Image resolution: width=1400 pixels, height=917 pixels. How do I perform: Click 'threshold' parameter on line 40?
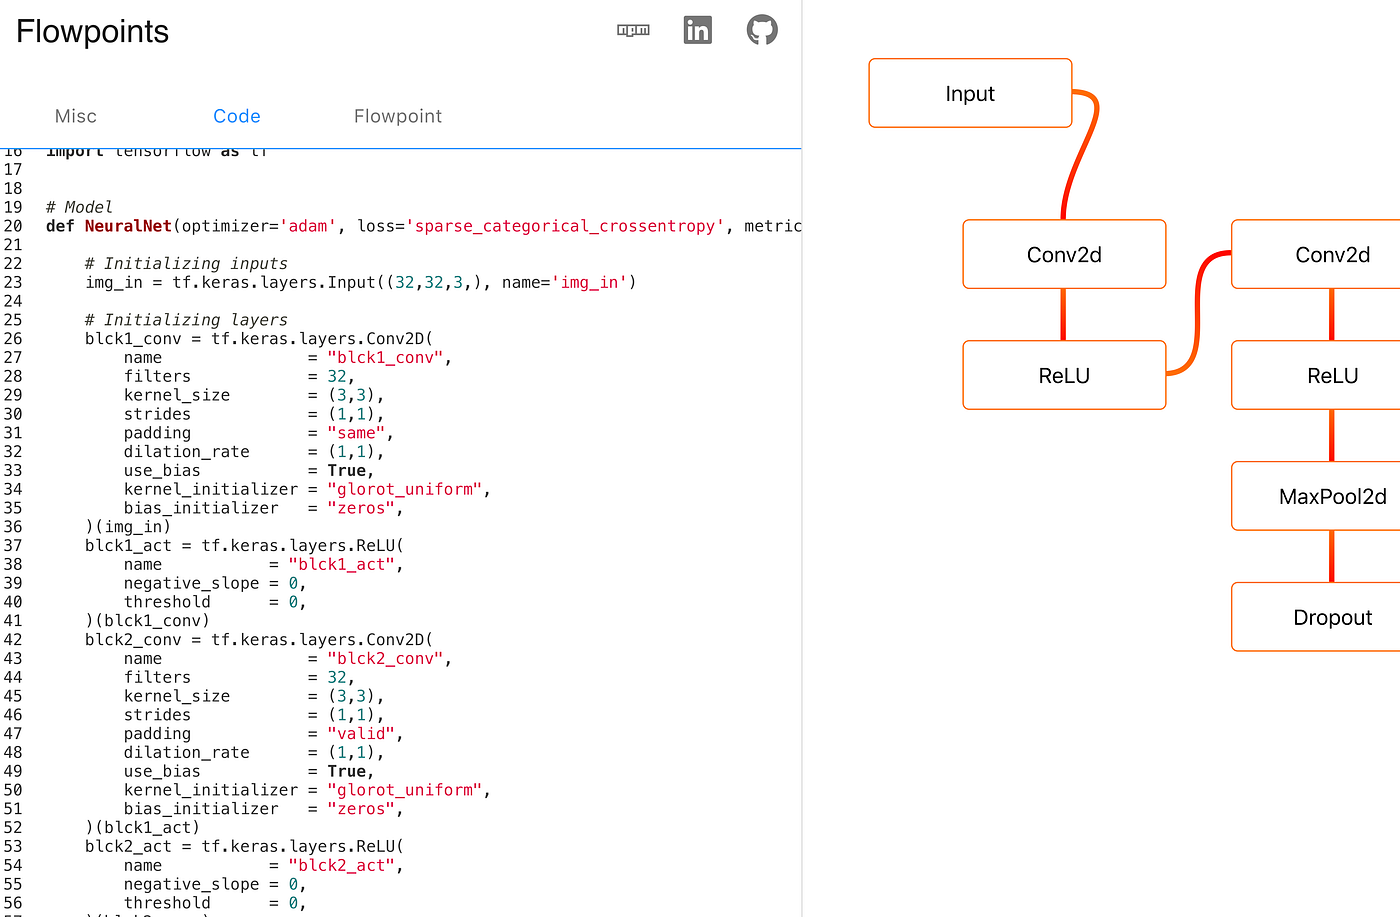tap(167, 602)
